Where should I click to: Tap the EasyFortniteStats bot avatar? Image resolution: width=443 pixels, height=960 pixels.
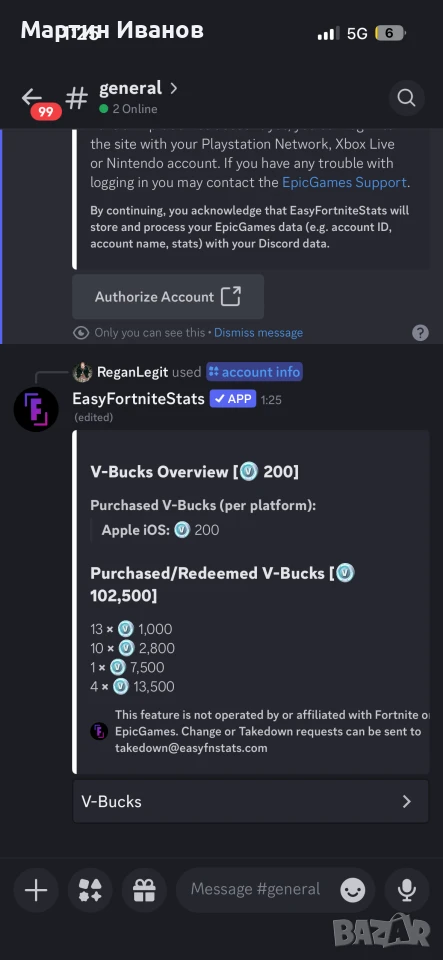(x=36, y=409)
